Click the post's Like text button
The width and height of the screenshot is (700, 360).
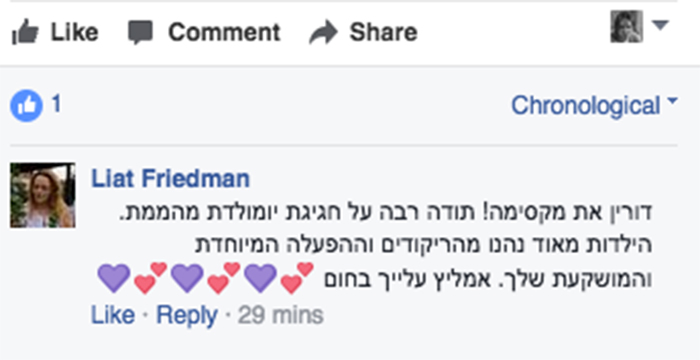(x=74, y=32)
